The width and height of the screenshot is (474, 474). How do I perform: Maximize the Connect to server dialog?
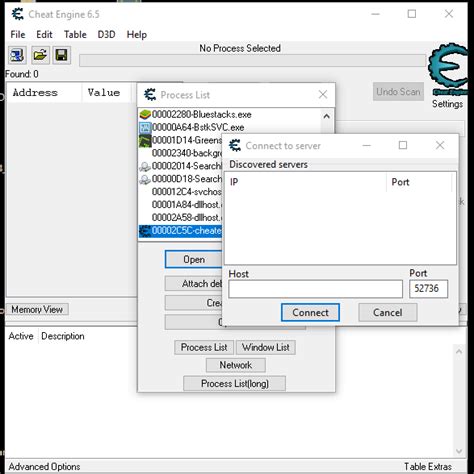[x=403, y=145]
